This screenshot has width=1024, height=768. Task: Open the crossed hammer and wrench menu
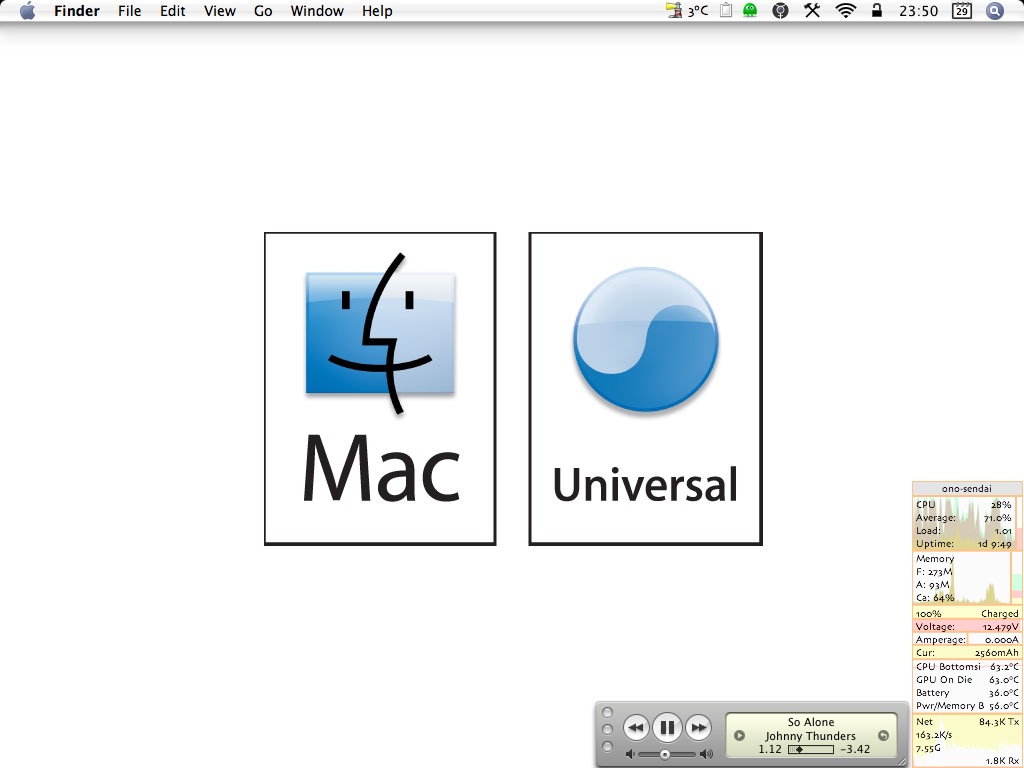[812, 10]
